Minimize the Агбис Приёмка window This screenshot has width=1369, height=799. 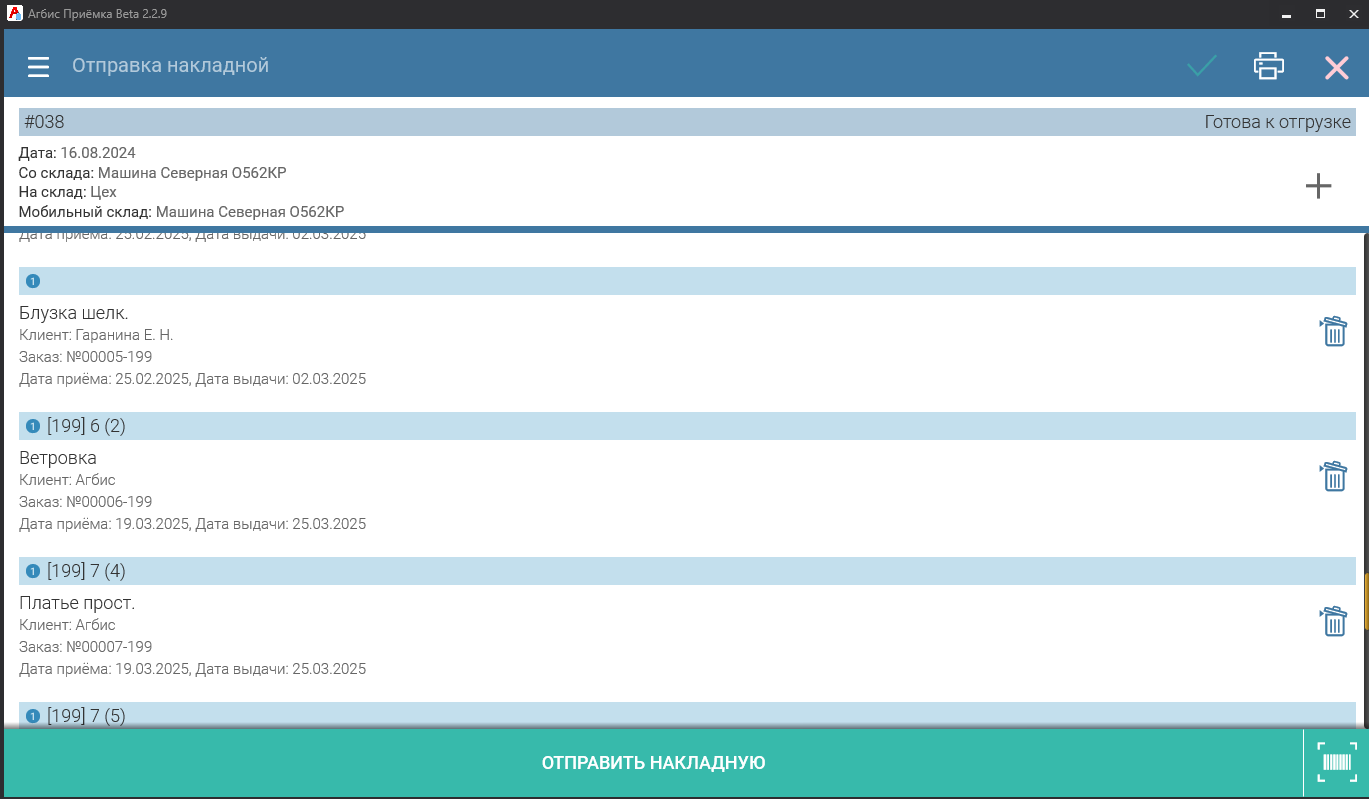(1285, 14)
